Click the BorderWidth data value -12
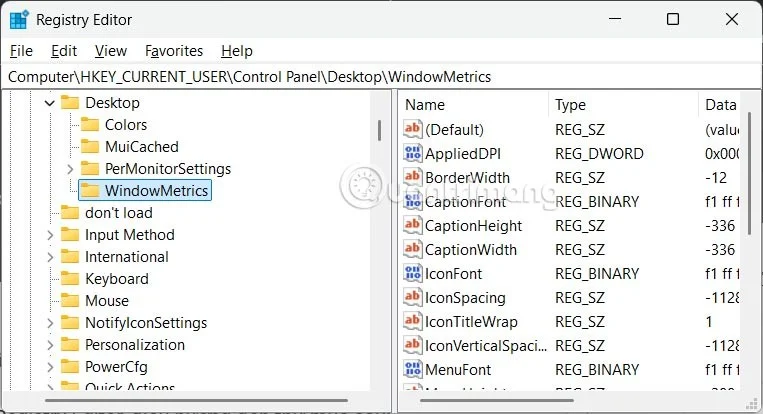763x414 pixels. click(716, 178)
